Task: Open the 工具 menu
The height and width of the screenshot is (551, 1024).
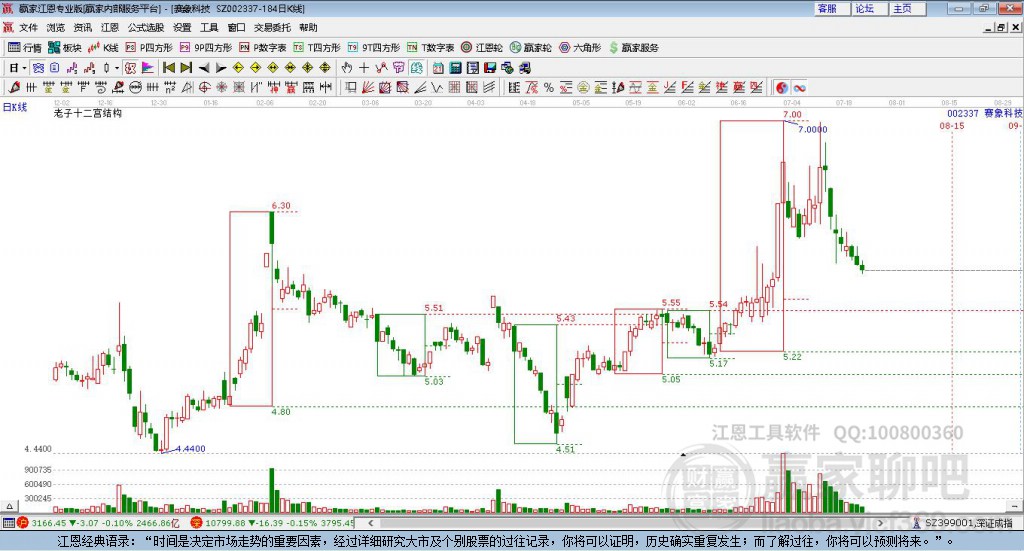Action: [x=209, y=27]
